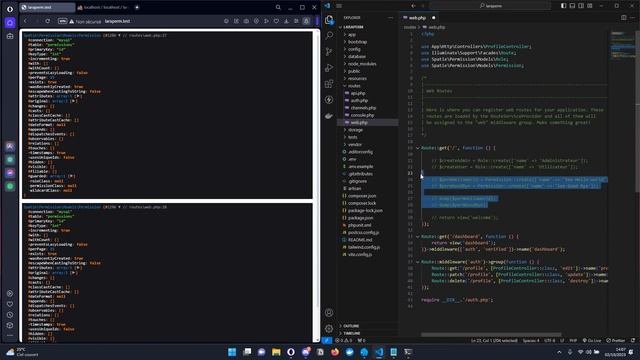Image resolution: width=640 pixels, height=360 pixels.
Task: Click Prettier in the status bar
Action: (616, 340)
